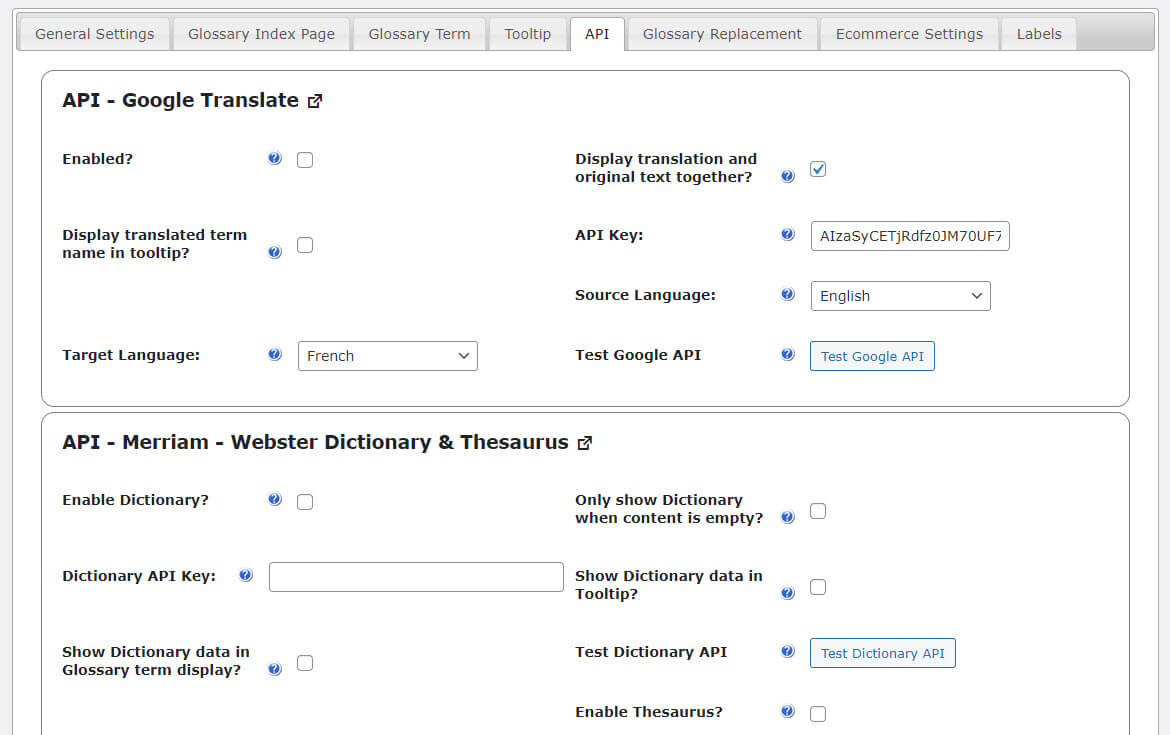Run the Test Dictionary API action
The image size is (1170, 735).
883,653
